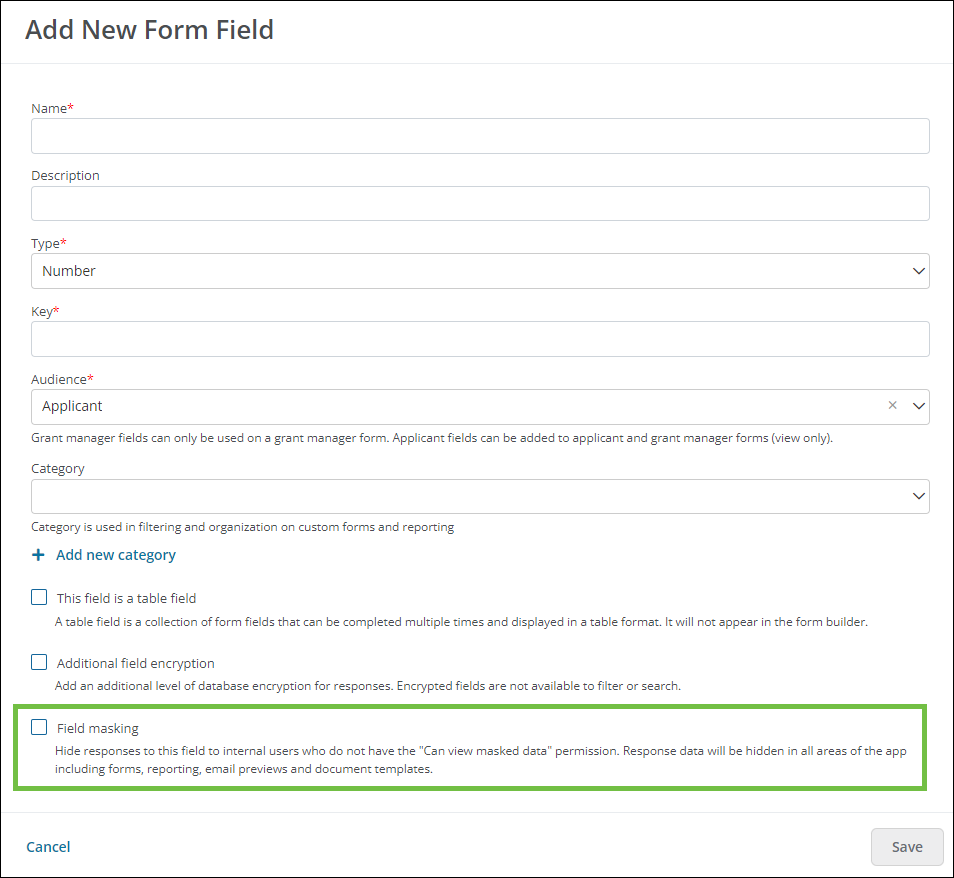Focus the Description input field

[x=480, y=203]
